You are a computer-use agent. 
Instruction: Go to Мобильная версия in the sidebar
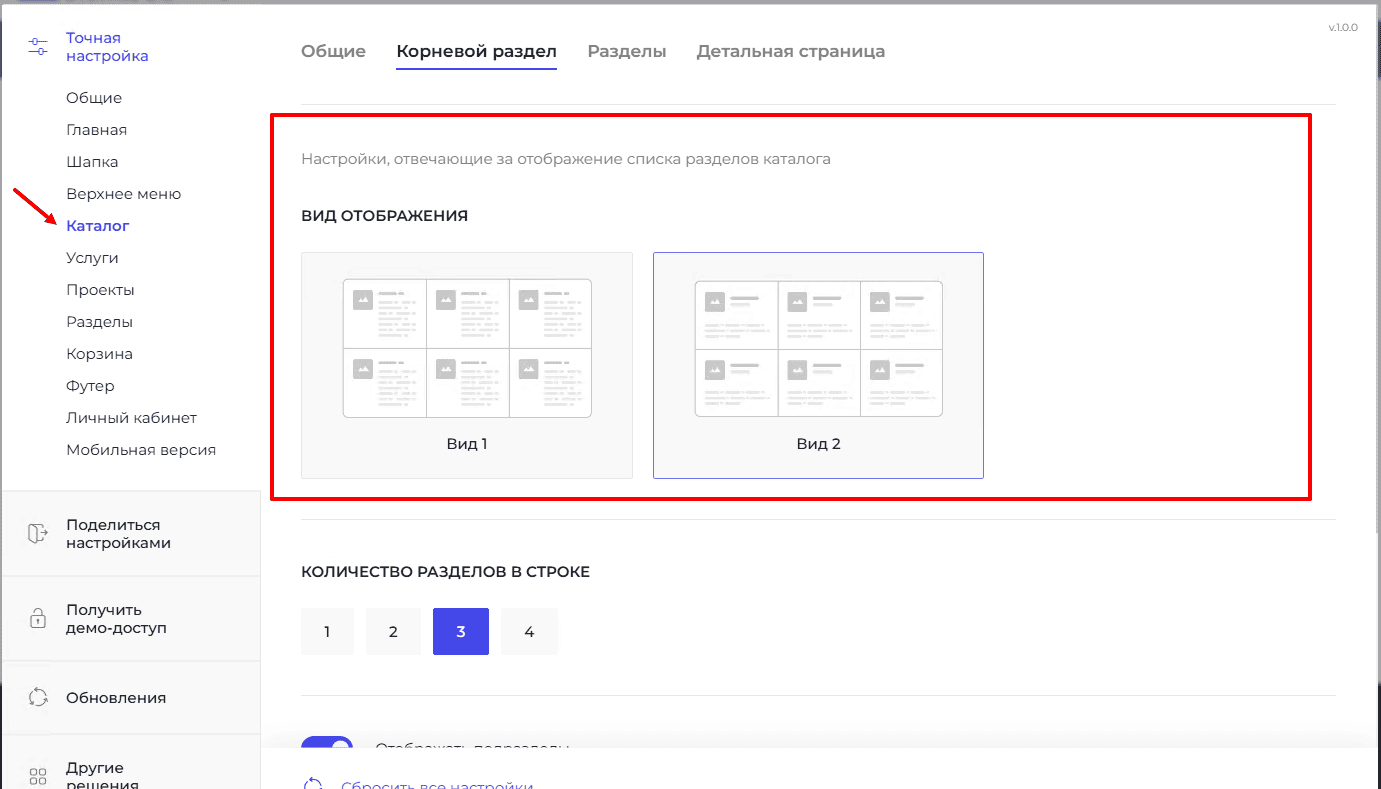point(141,450)
